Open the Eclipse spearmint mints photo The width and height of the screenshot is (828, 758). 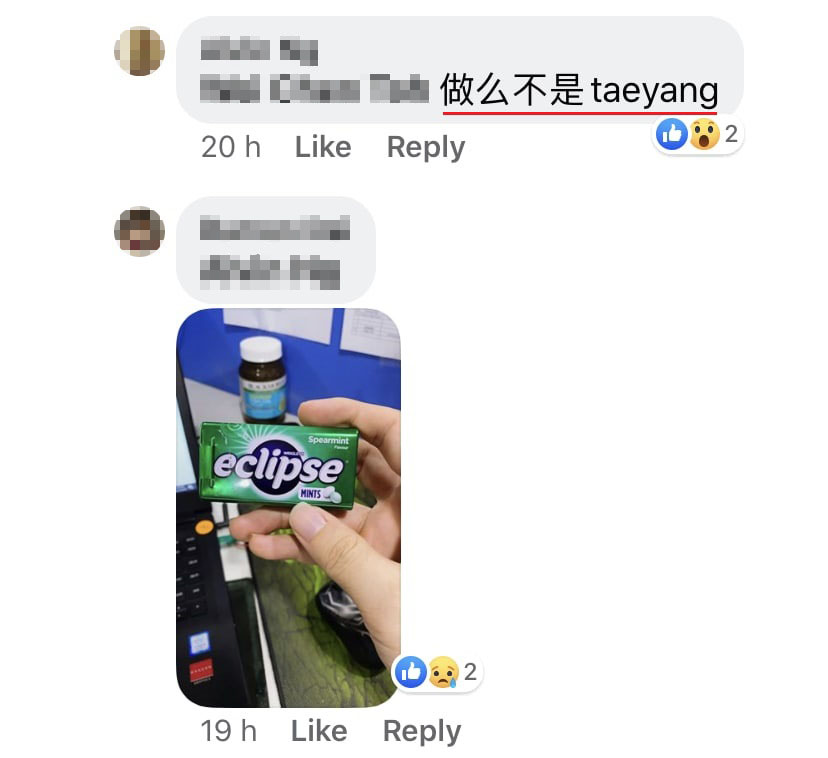[288, 508]
